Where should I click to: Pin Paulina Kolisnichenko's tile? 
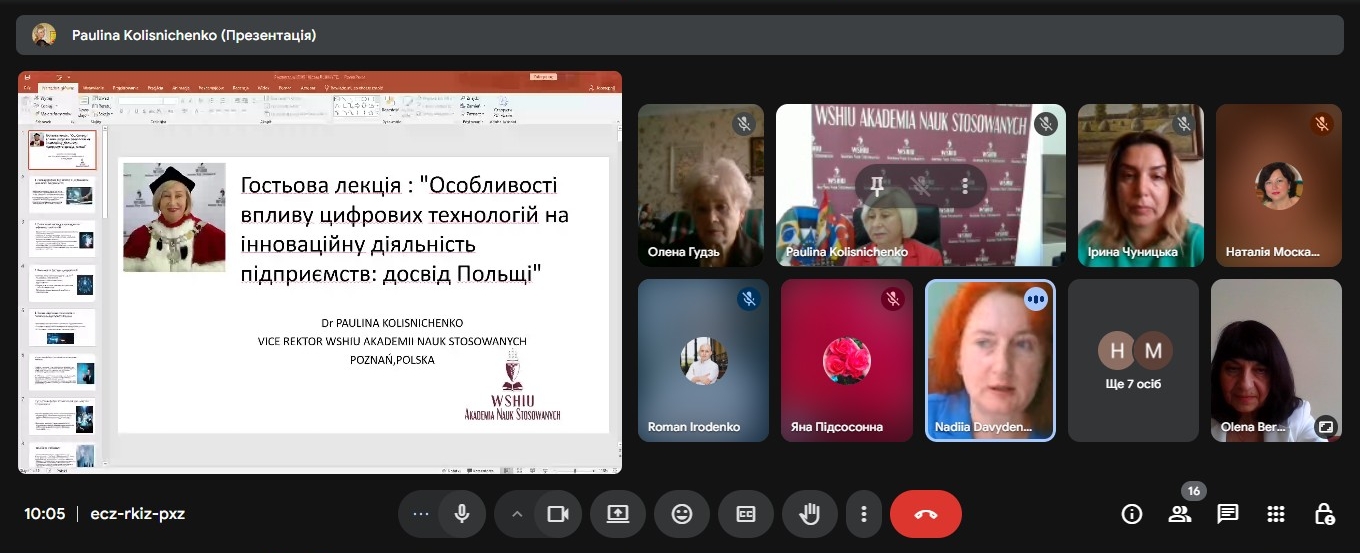(x=877, y=186)
